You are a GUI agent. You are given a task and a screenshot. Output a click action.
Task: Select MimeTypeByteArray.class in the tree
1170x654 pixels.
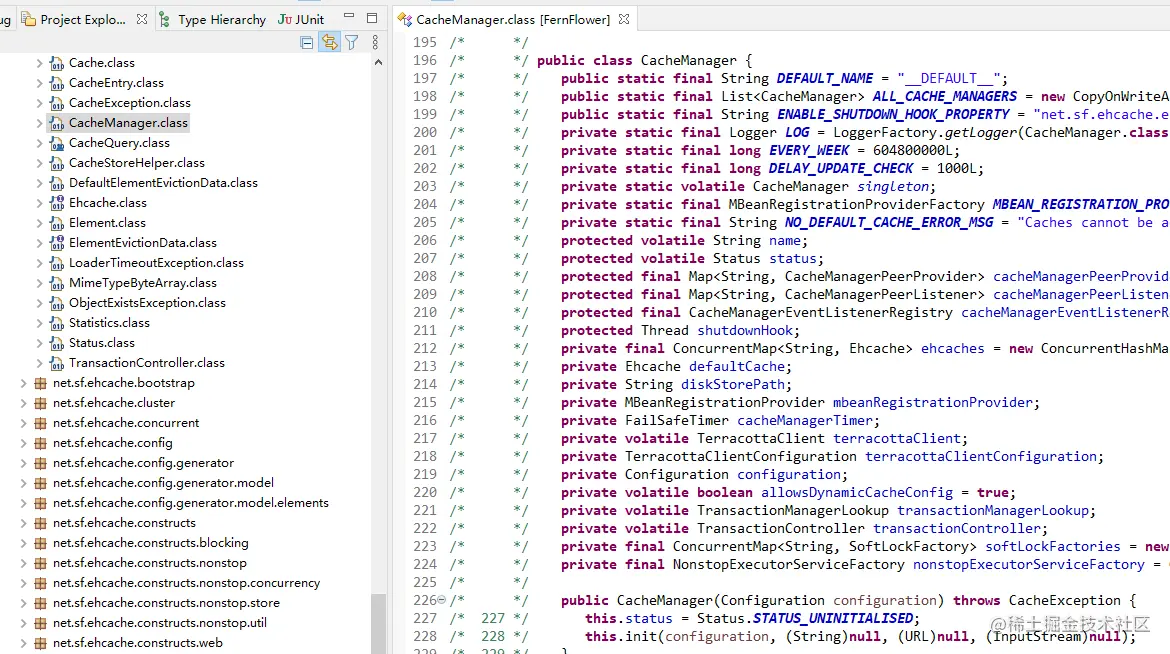pos(143,283)
